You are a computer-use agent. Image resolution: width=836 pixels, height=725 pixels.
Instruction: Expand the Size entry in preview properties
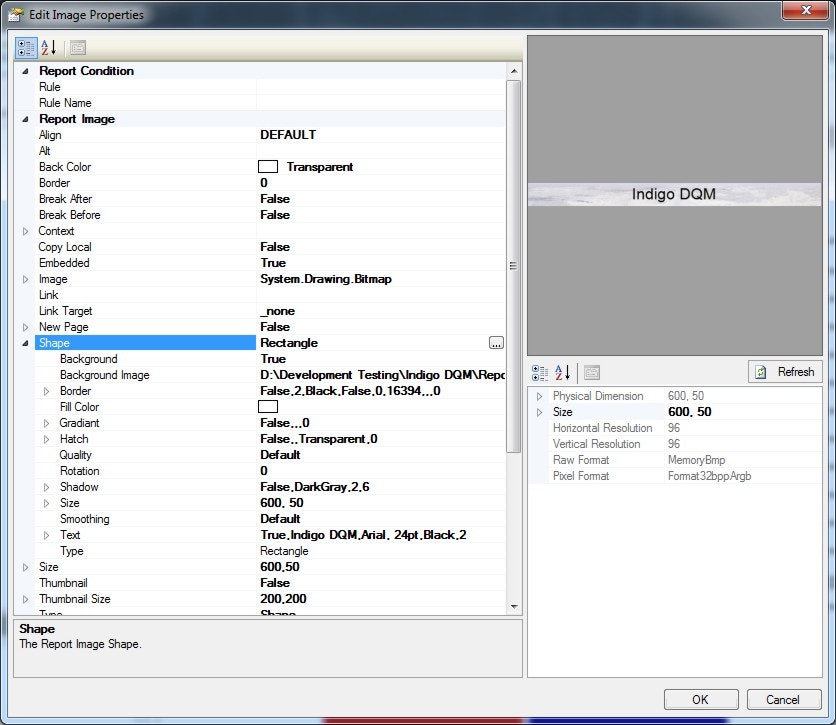click(x=538, y=411)
